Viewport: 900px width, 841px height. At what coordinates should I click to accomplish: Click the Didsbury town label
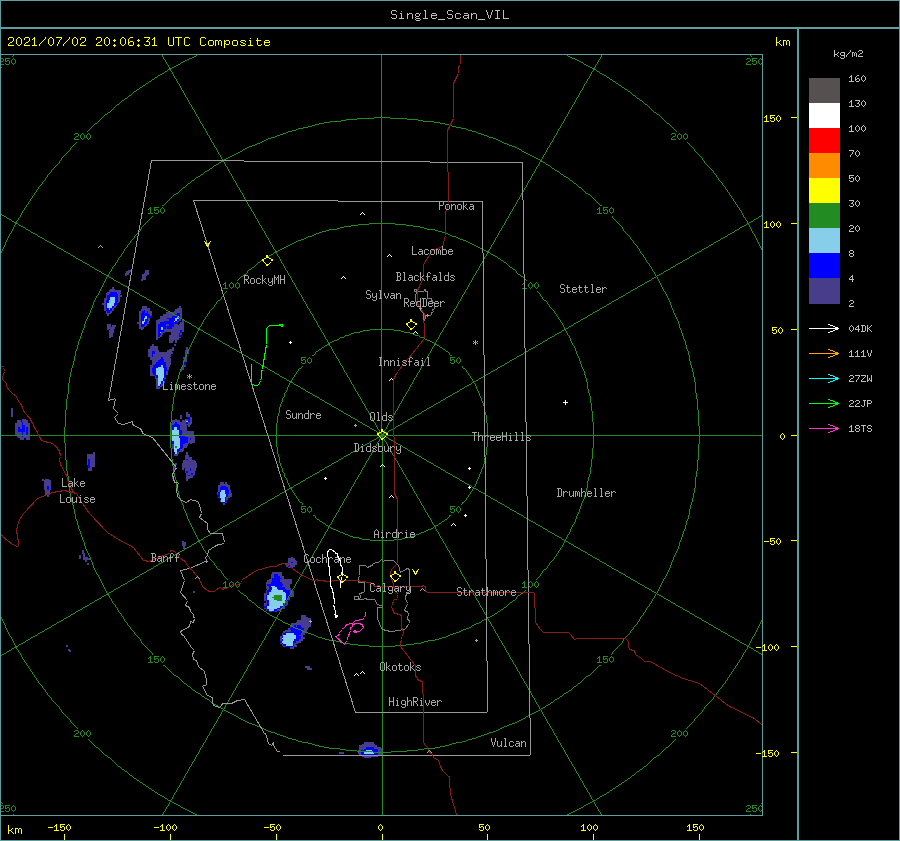pyautogui.click(x=377, y=448)
